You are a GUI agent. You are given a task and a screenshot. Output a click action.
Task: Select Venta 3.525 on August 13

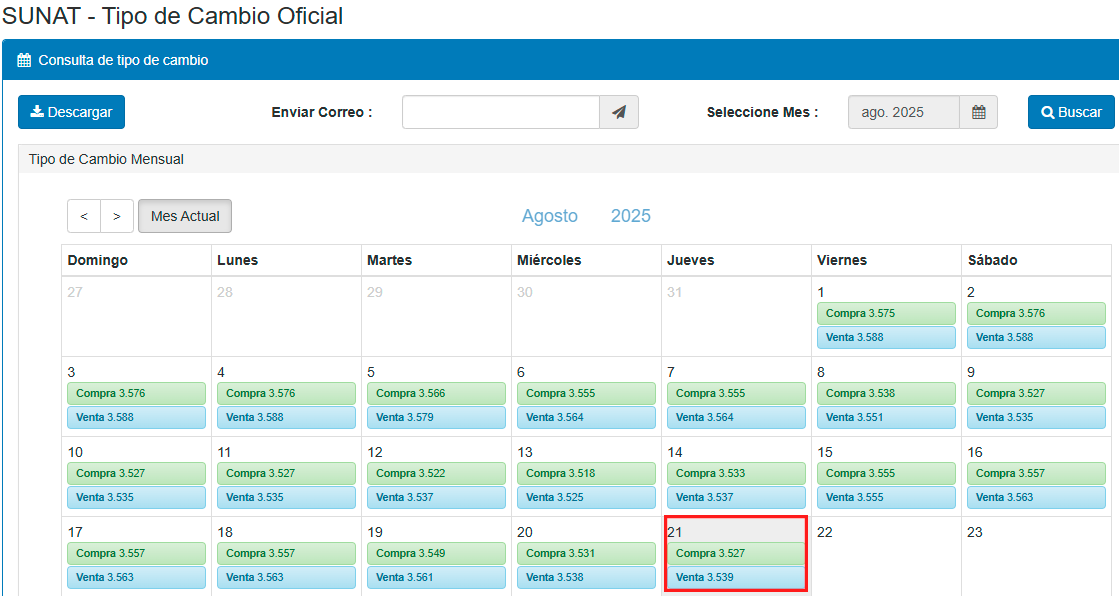pos(586,497)
